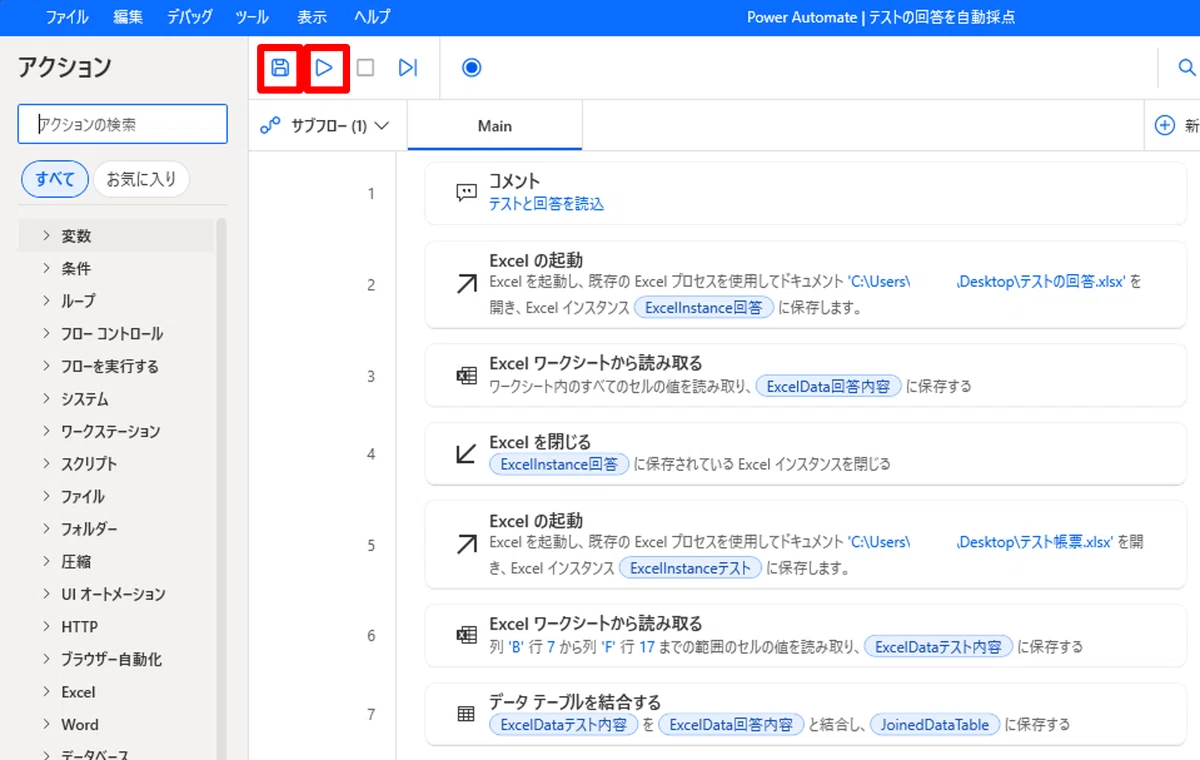The image size is (1200, 760).
Task: Click the ExcelInstance回答 variable in step 2
Action: point(704,308)
